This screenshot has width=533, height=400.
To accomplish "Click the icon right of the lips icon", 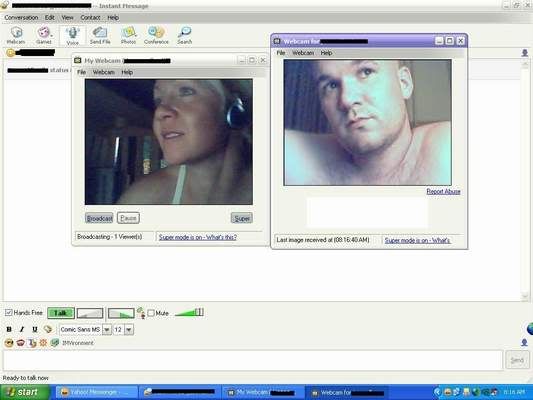I will point(32,343).
